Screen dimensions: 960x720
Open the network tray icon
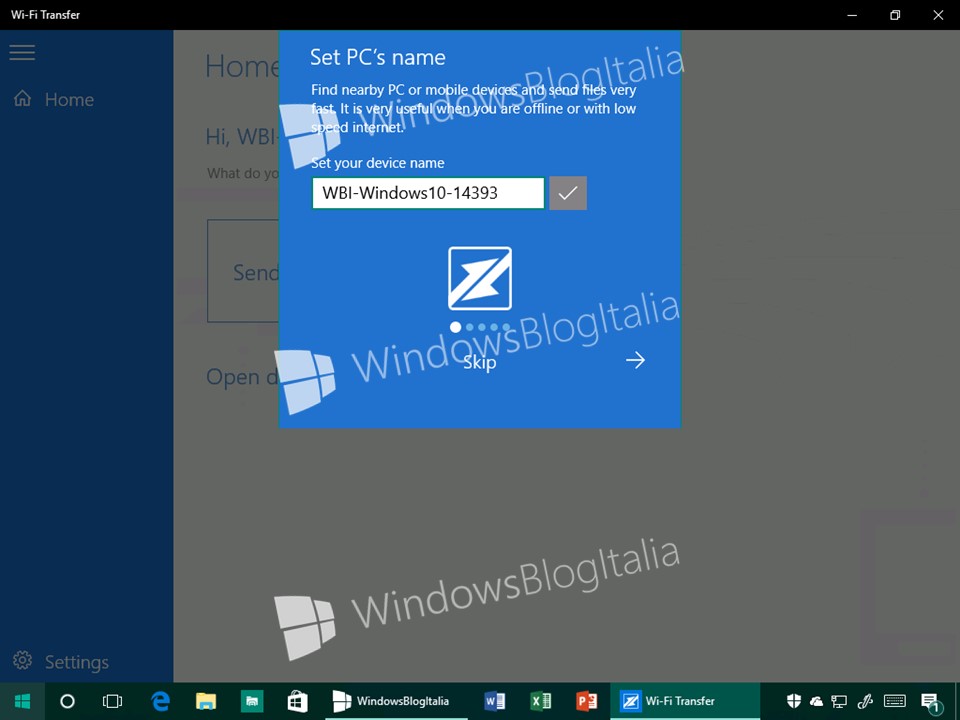click(x=839, y=702)
